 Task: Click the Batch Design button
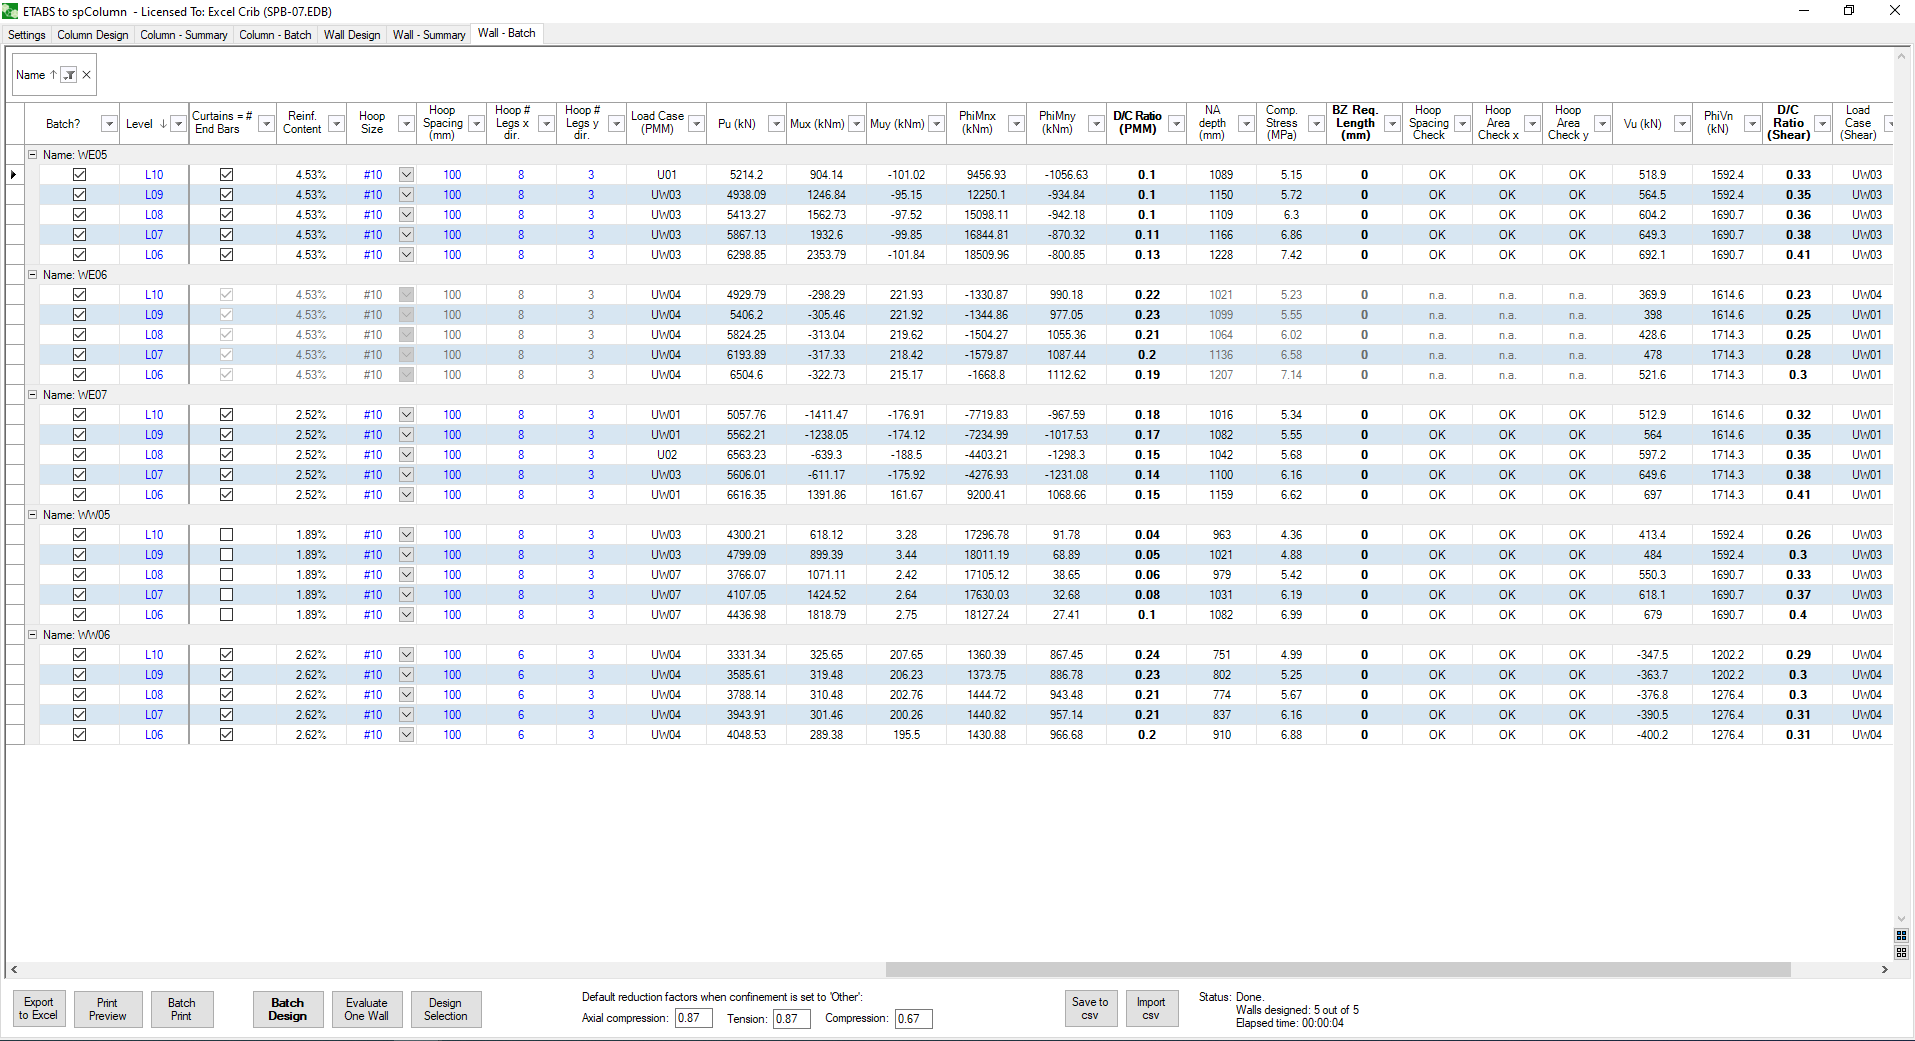(x=287, y=1009)
